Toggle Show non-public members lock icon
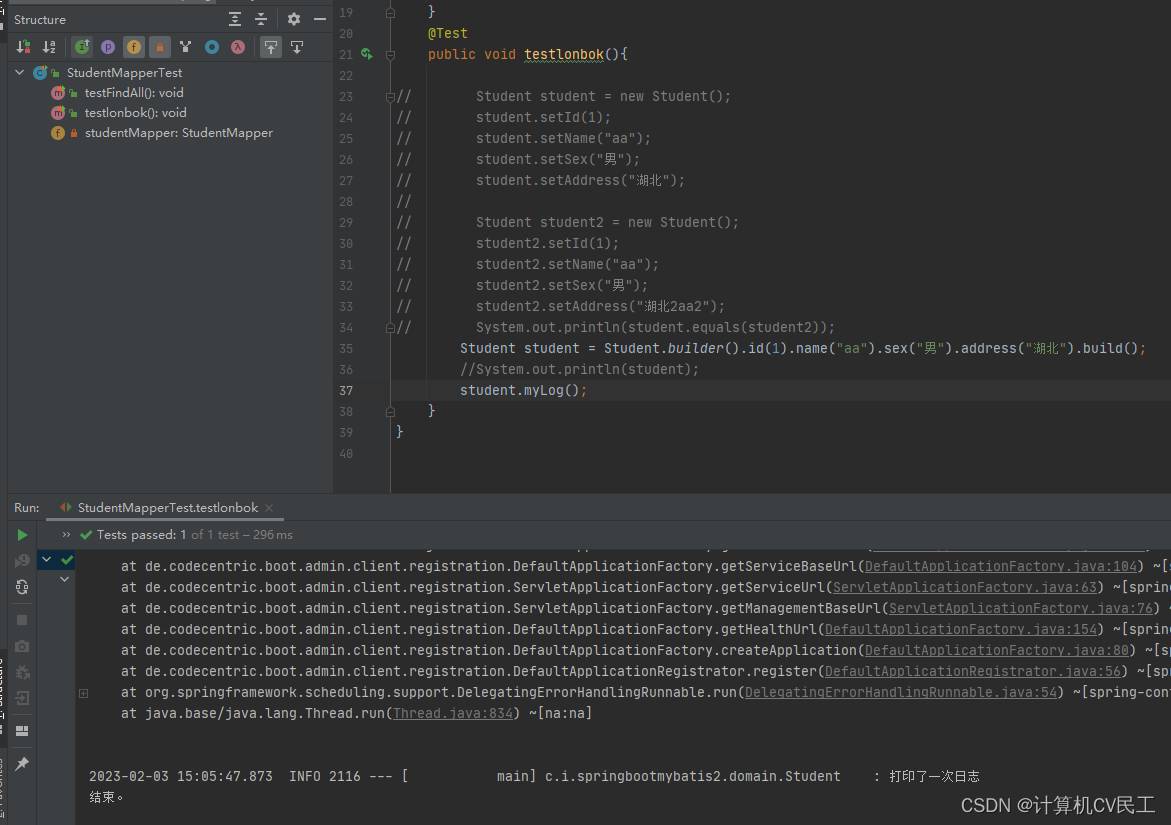This screenshot has height=825, width=1171. (x=160, y=47)
